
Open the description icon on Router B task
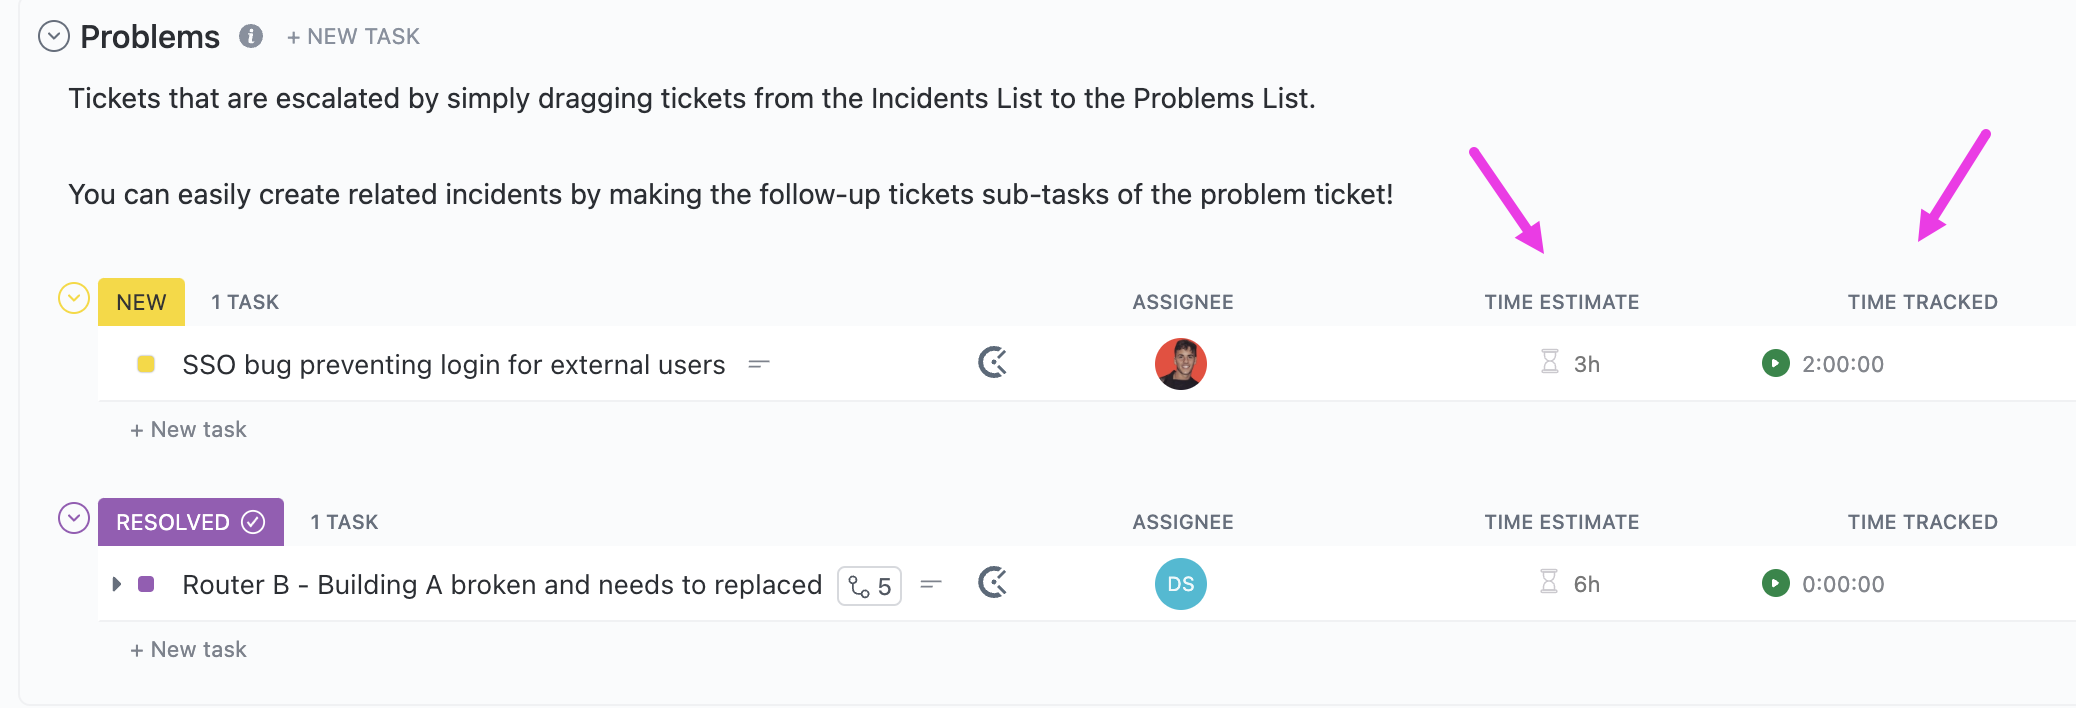930,585
